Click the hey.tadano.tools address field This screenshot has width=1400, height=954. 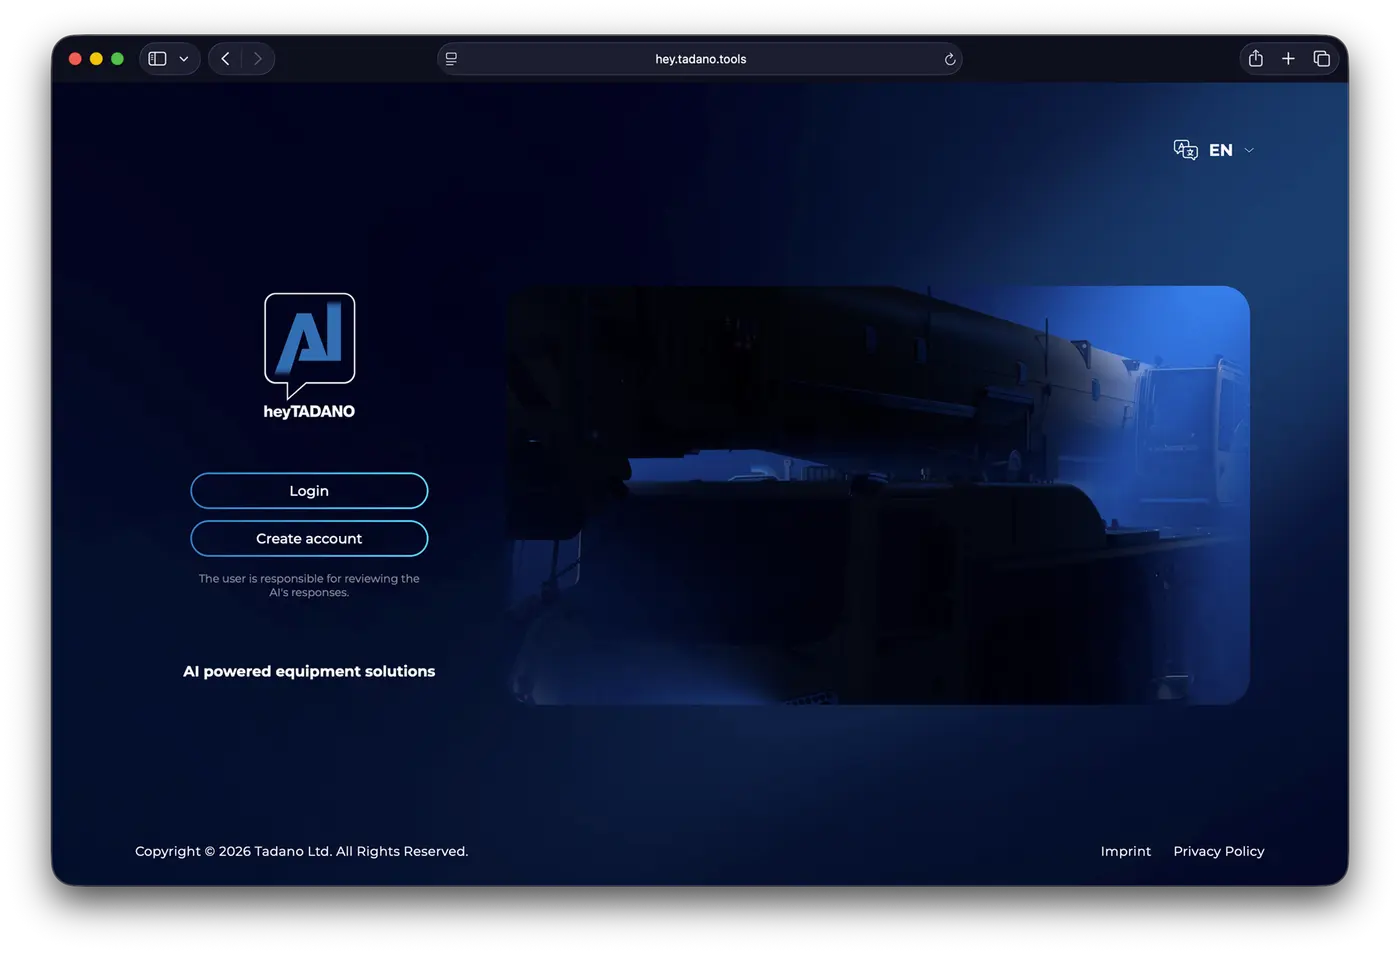[700, 59]
